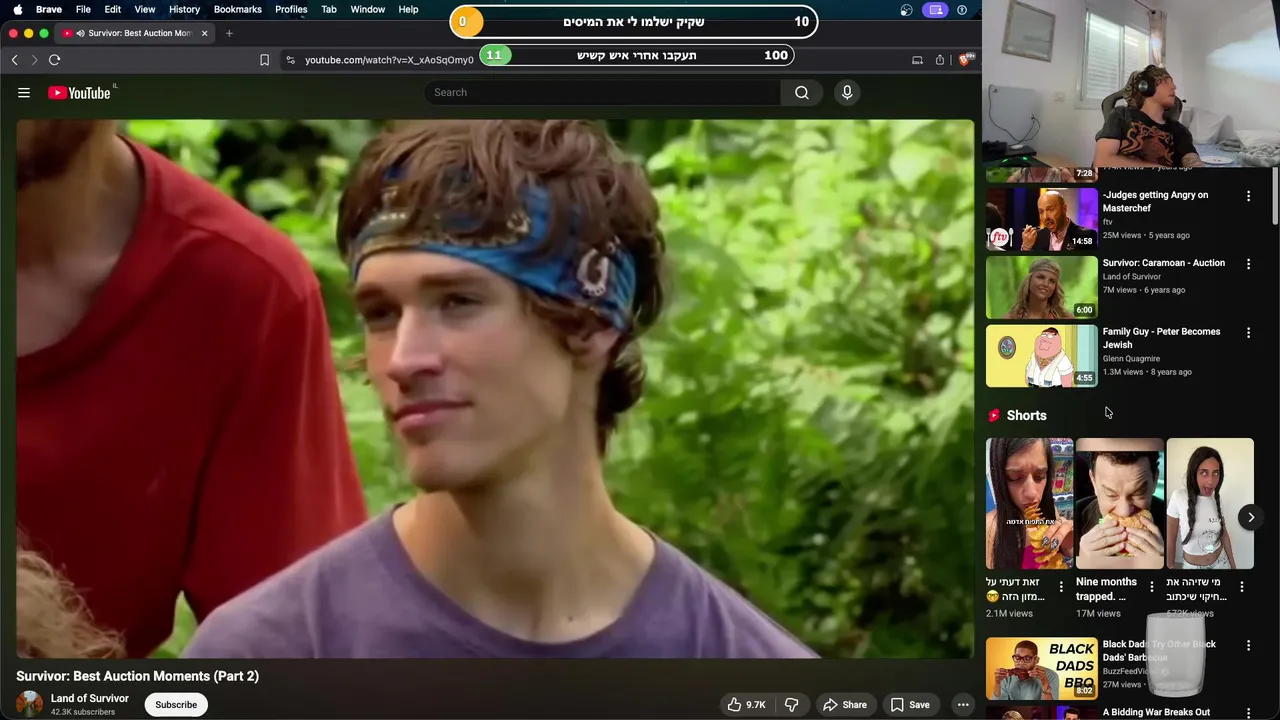Click the browser share icon
1280x720 pixels.
click(940, 60)
